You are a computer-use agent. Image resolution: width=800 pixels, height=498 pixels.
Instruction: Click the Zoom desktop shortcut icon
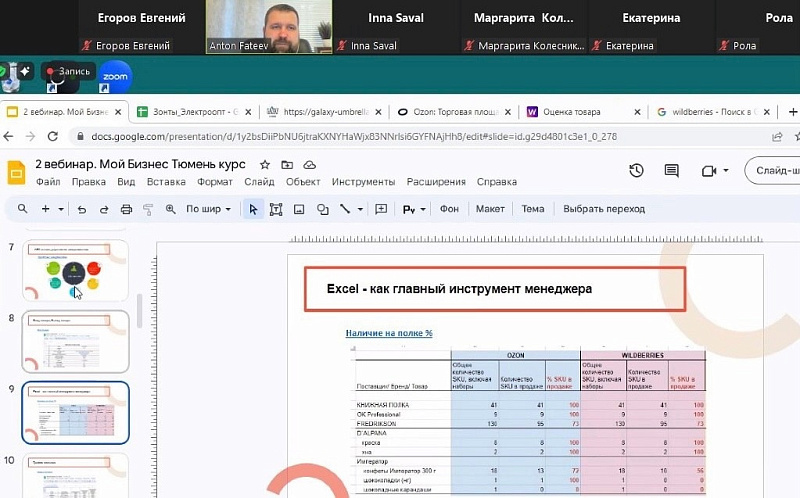115,77
